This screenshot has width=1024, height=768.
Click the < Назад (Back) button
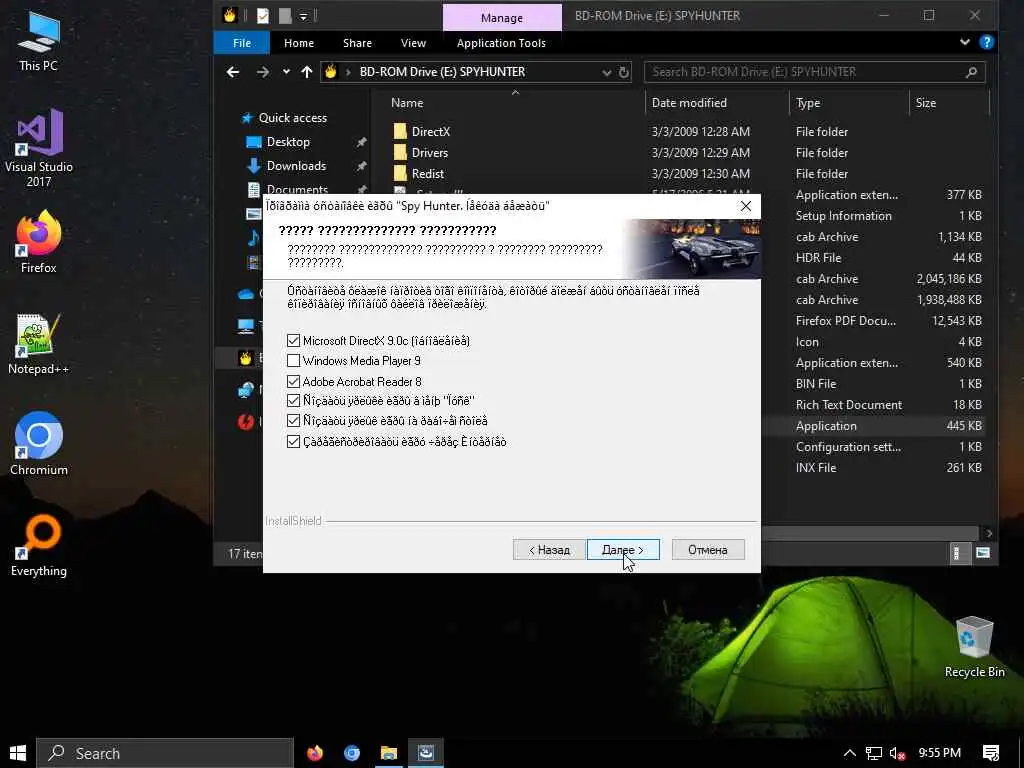point(549,550)
